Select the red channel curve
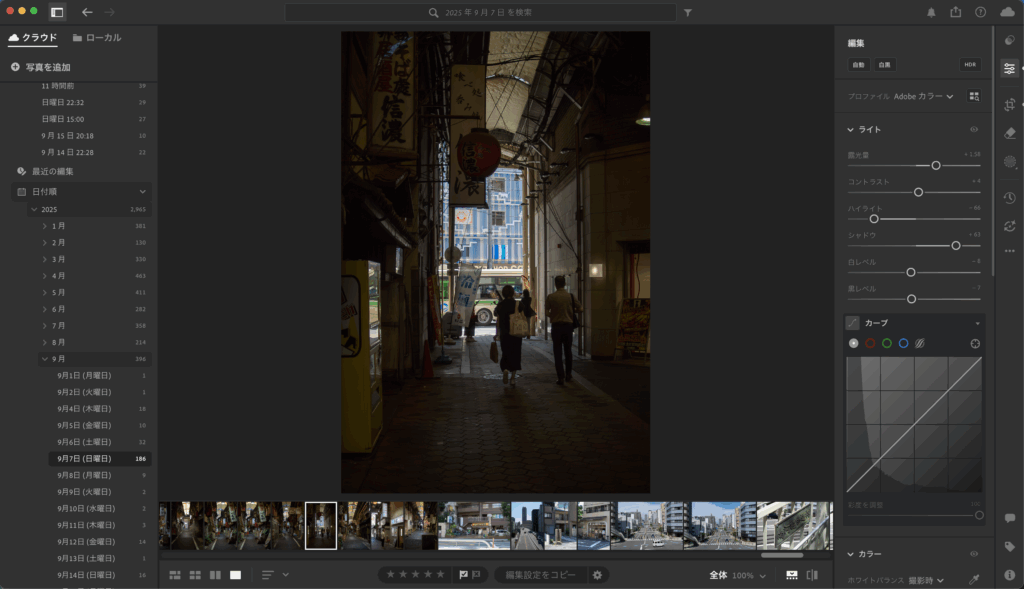The width and height of the screenshot is (1024, 589). pyautogui.click(x=870, y=343)
